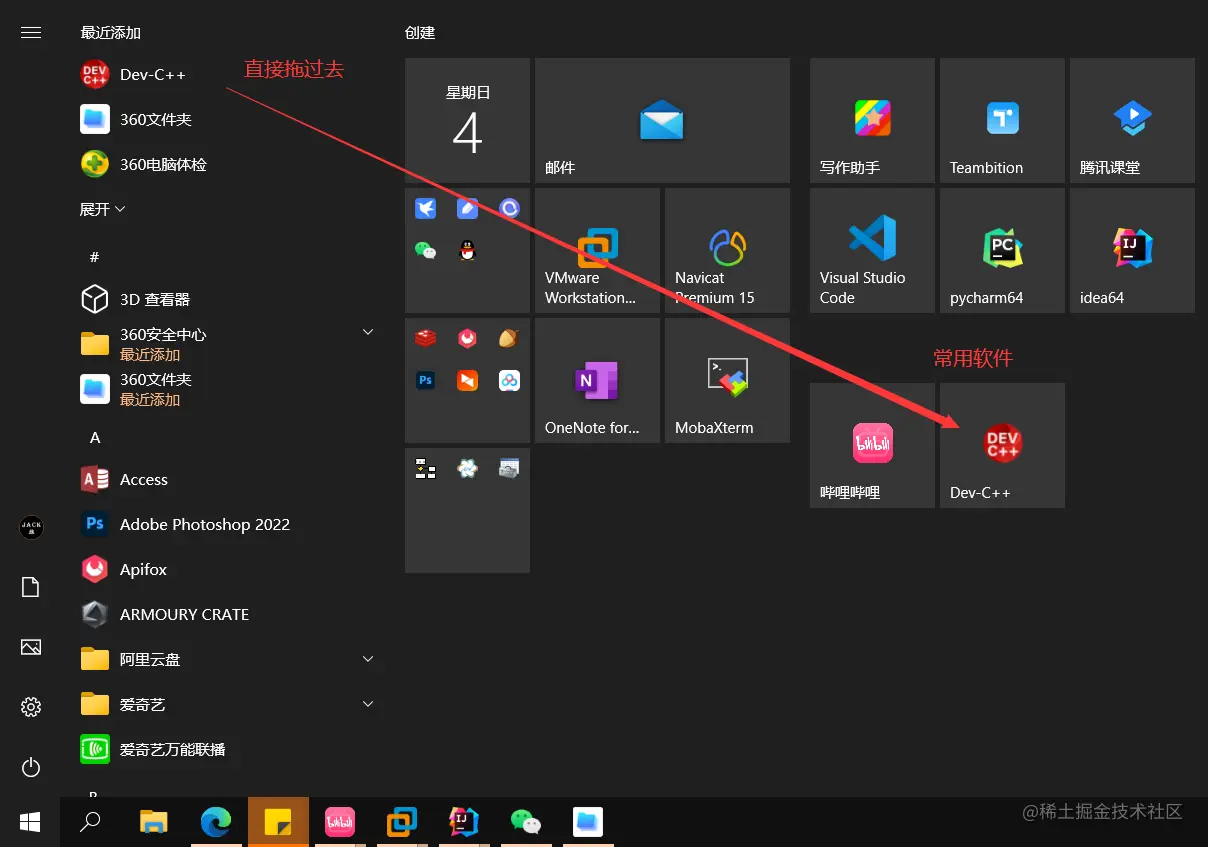Expand the 爱奇艺 folder chevron

coord(367,704)
